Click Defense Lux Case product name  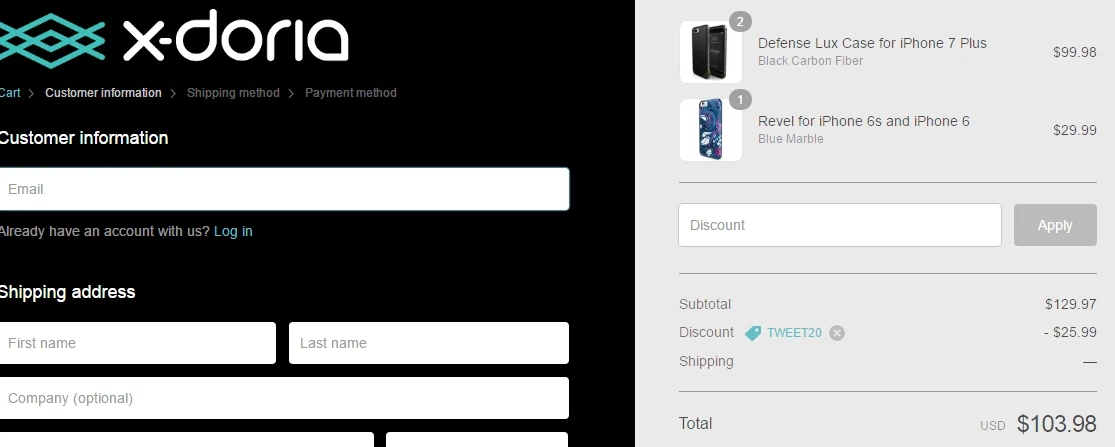point(872,43)
